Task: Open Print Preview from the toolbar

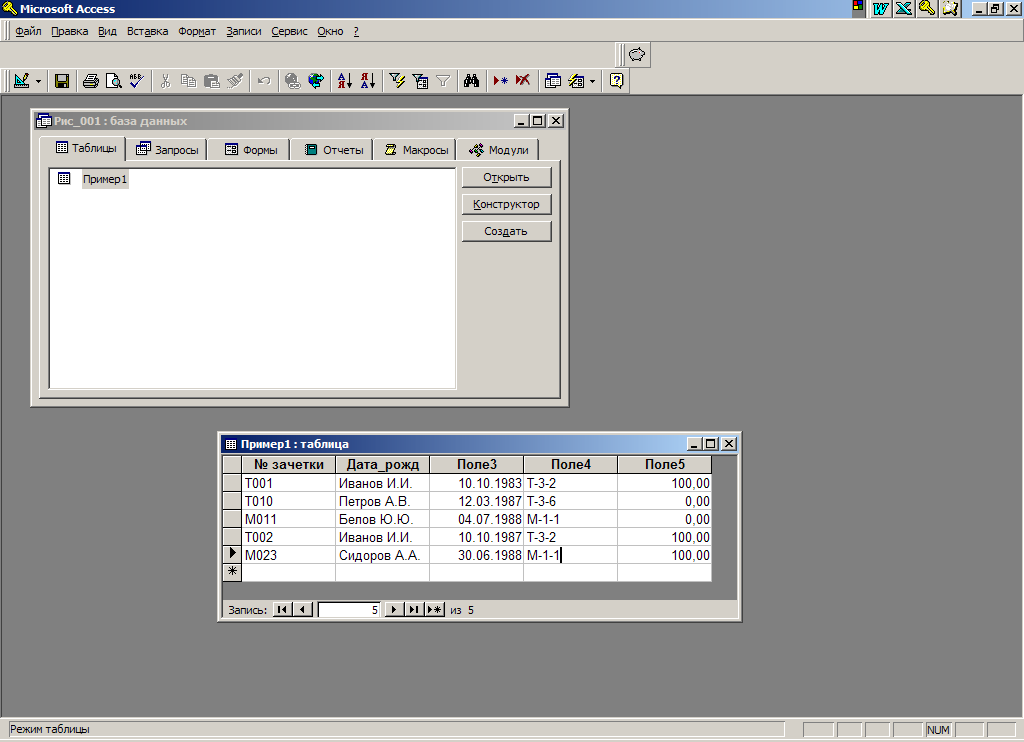Action: pos(114,81)
